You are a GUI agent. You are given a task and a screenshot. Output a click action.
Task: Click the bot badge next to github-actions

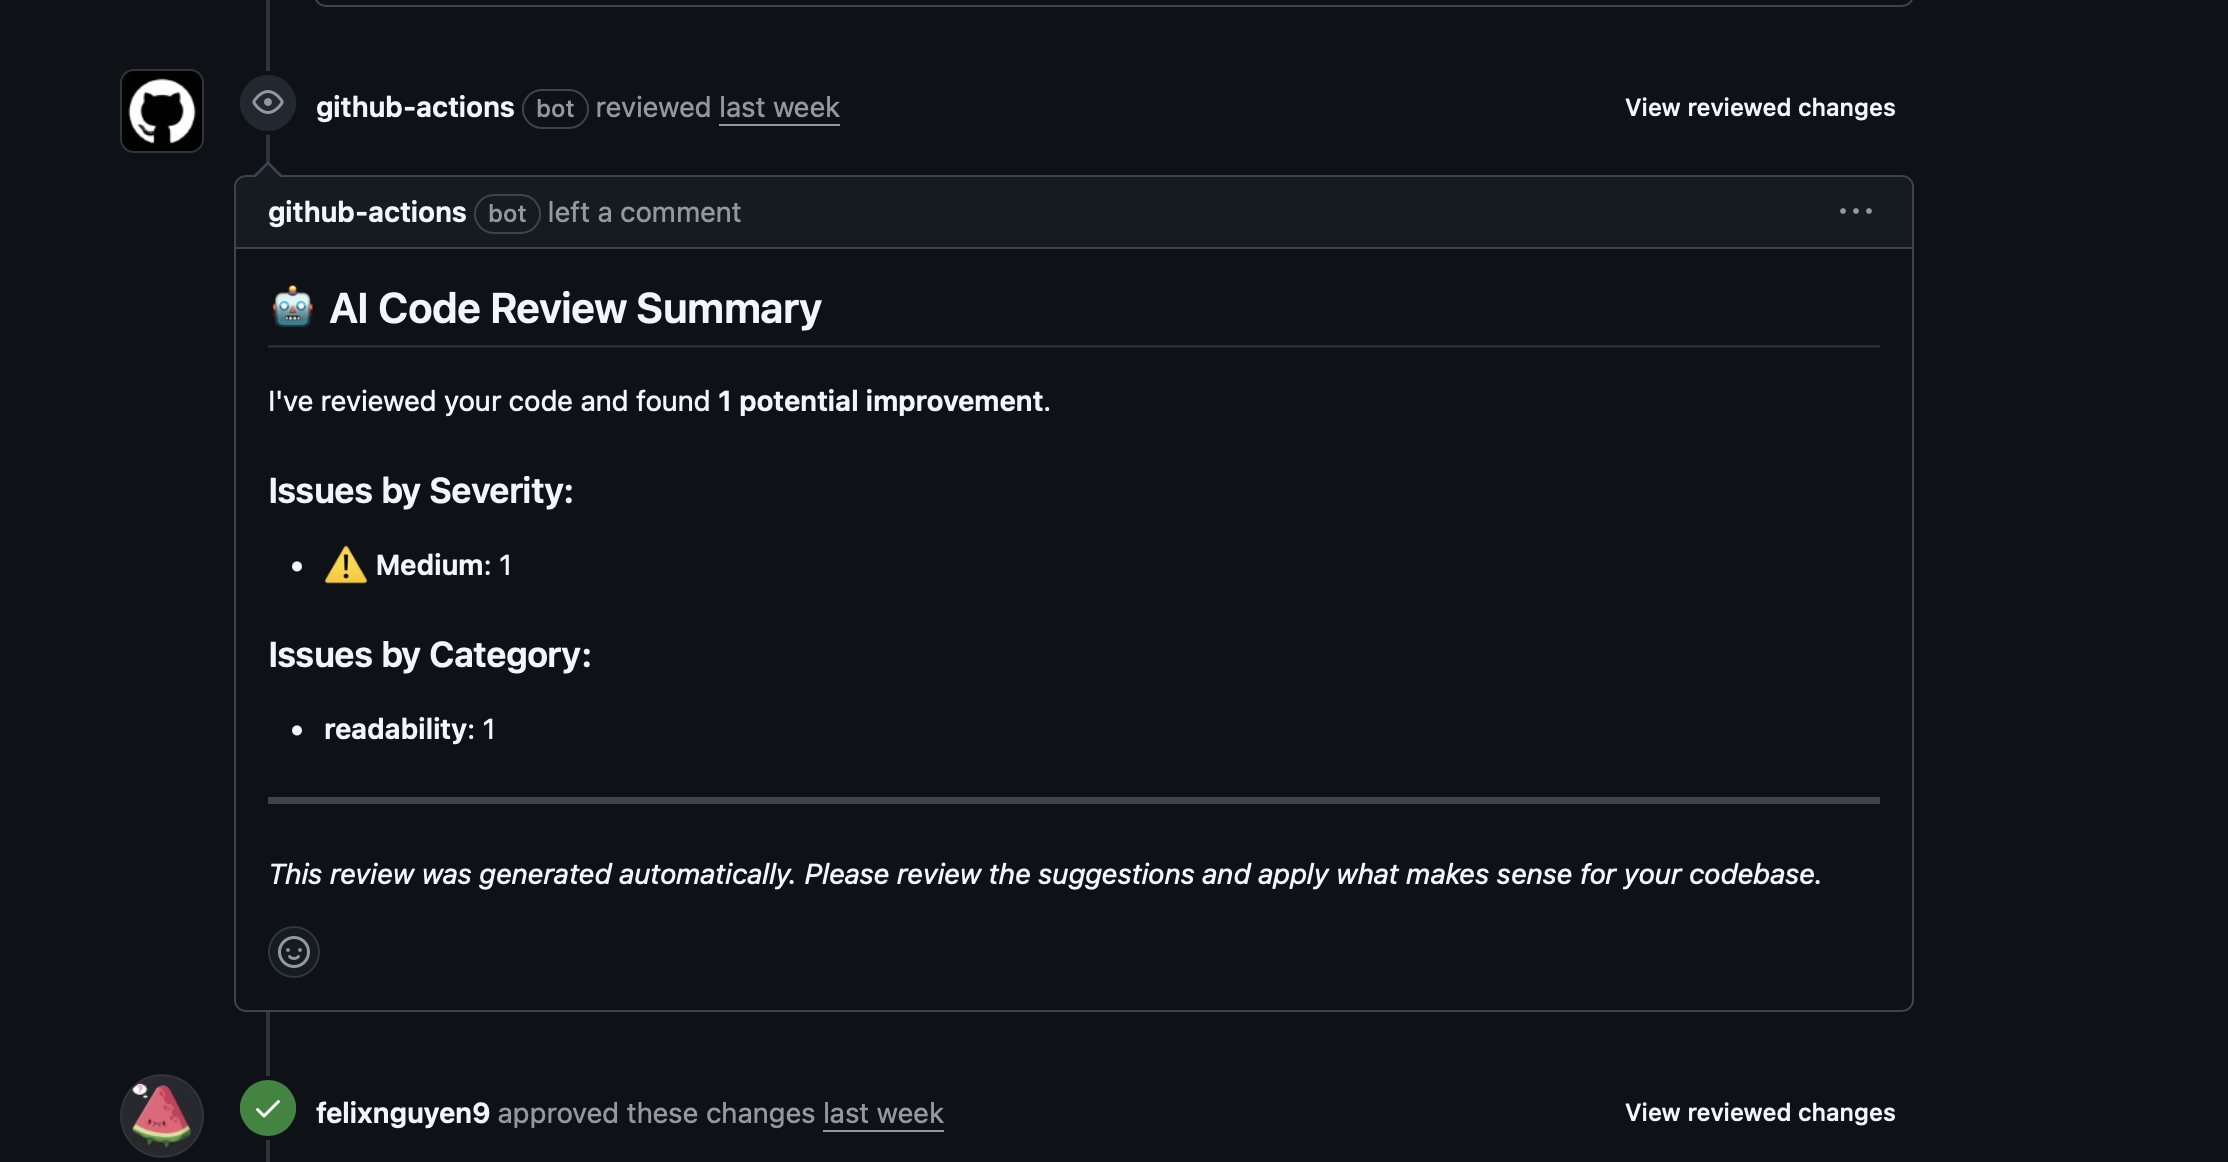click(x=555, y=108)
